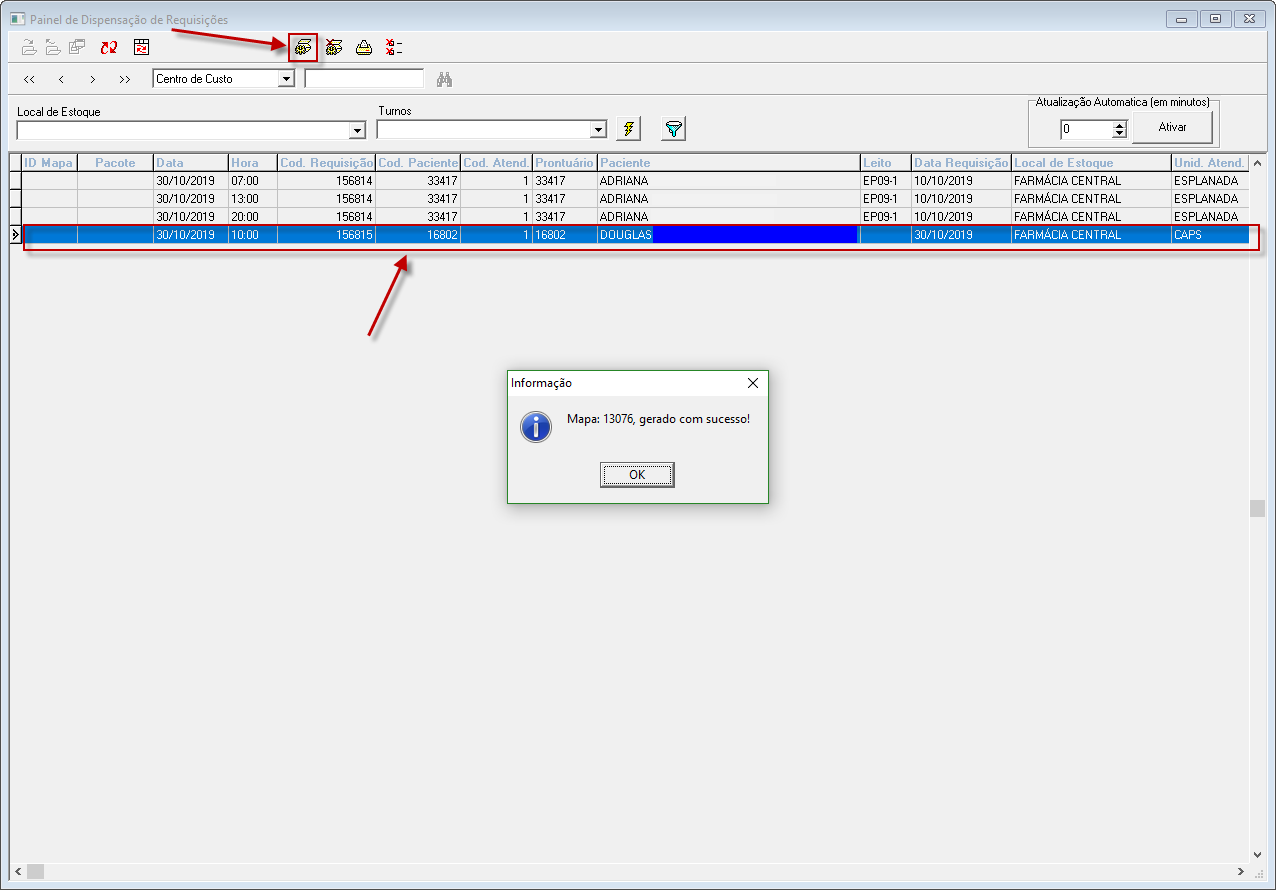Click the Paciente column header
The width and height of the screenshot is (1276, 890).
tap(728, 163)
